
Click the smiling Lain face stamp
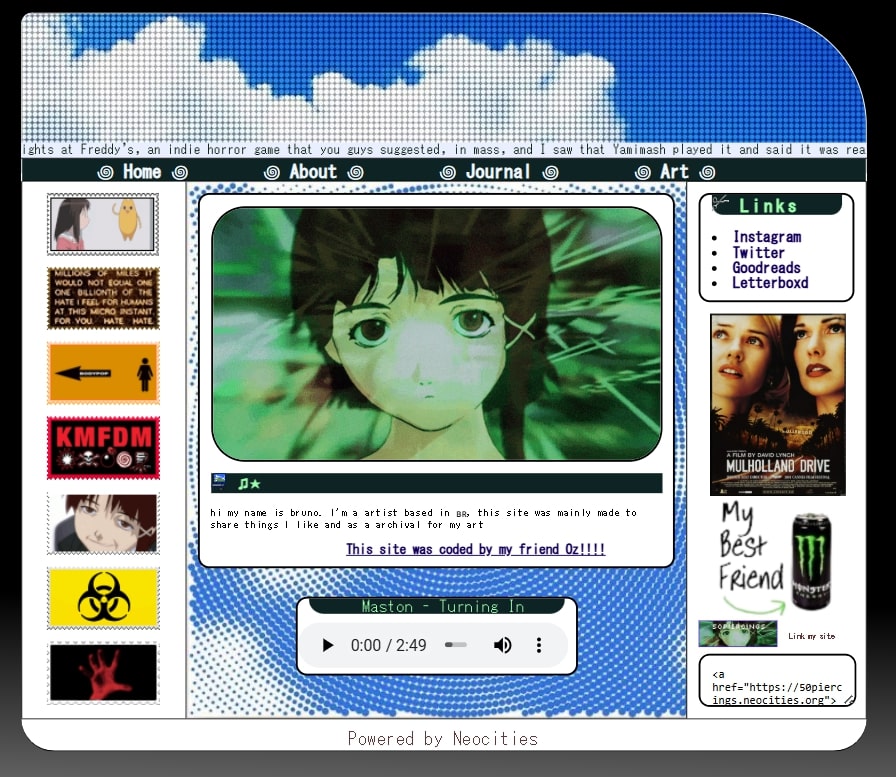[x=103, y=523]
